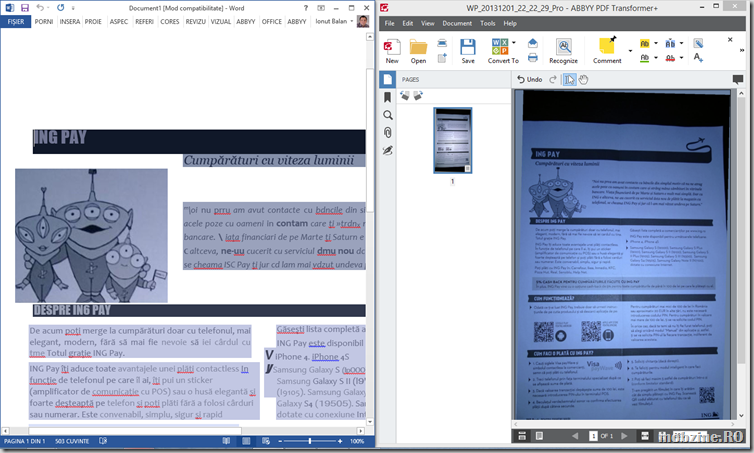The height and width of the screenshot is (453, 754).
Task: Click the Undo button in ABBYY
Action: (x=529, y=79)
